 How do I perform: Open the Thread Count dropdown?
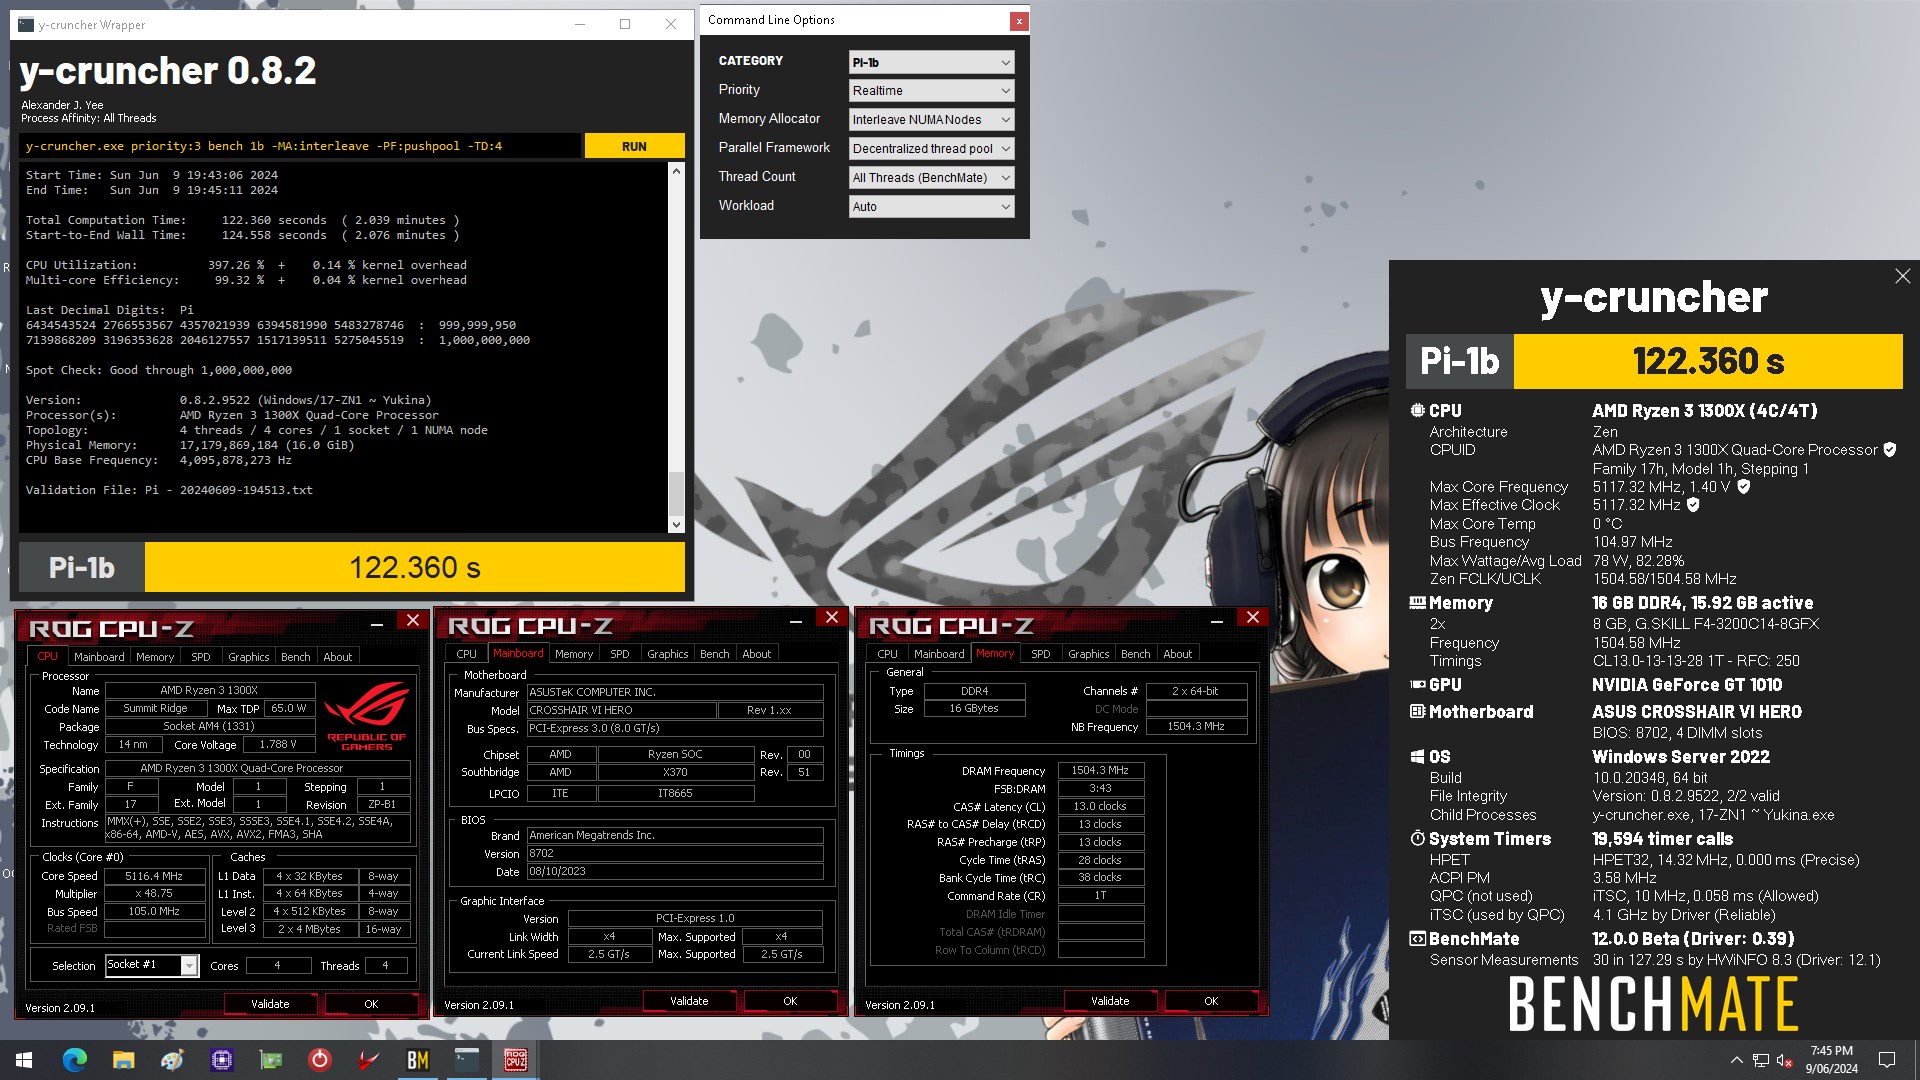pyautogui.click(x=931, y=178)
